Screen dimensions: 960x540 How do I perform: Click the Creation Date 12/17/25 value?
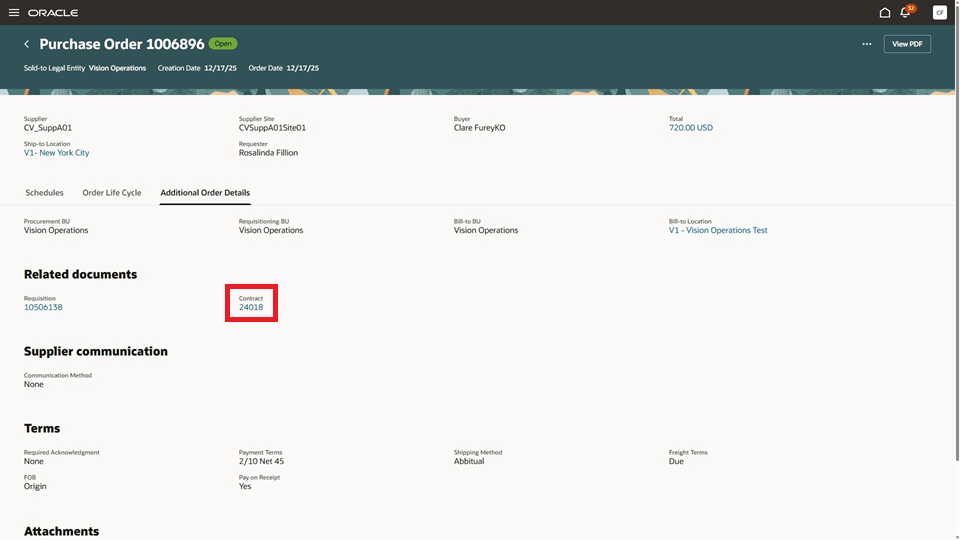(220, 68)
